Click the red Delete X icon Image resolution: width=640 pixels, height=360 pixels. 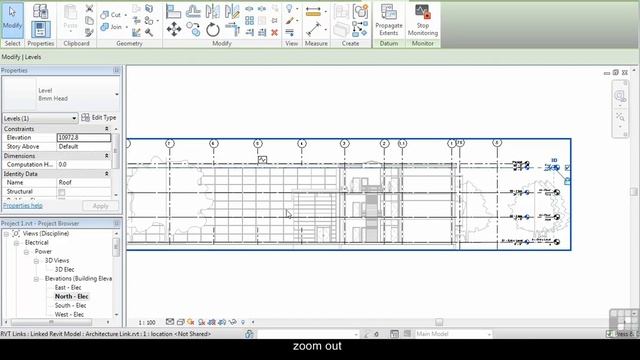coord(274,32)
